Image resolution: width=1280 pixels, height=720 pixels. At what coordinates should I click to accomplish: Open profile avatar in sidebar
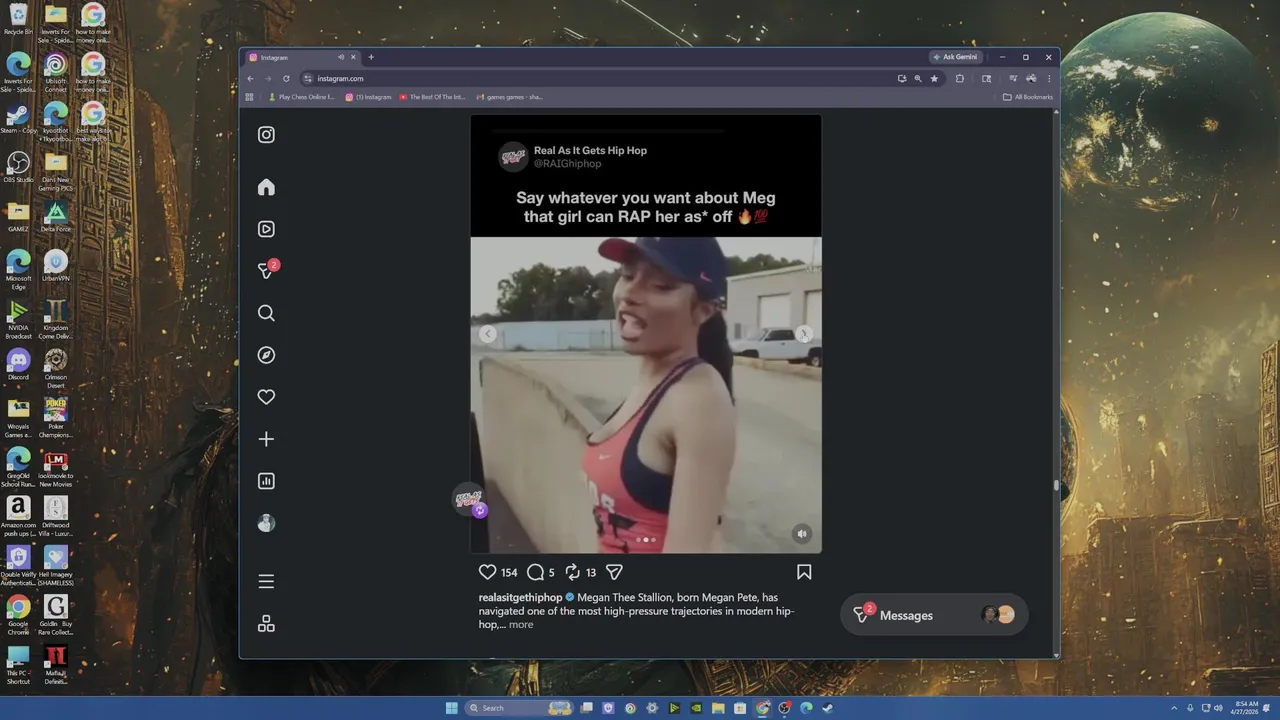pos(266,523)
